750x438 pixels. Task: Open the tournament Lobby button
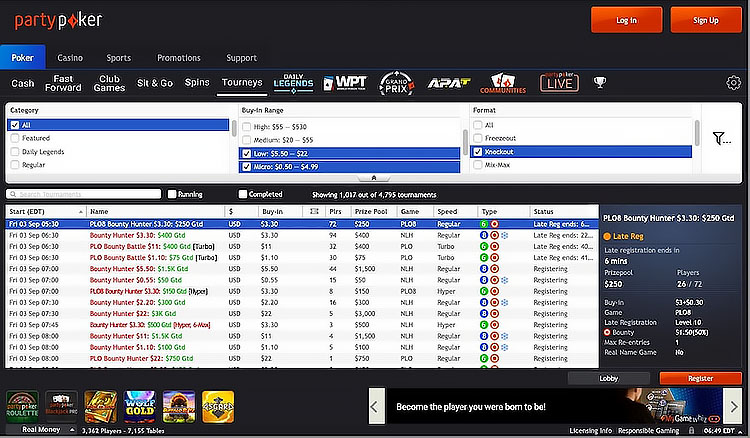[x=609, y=378]
